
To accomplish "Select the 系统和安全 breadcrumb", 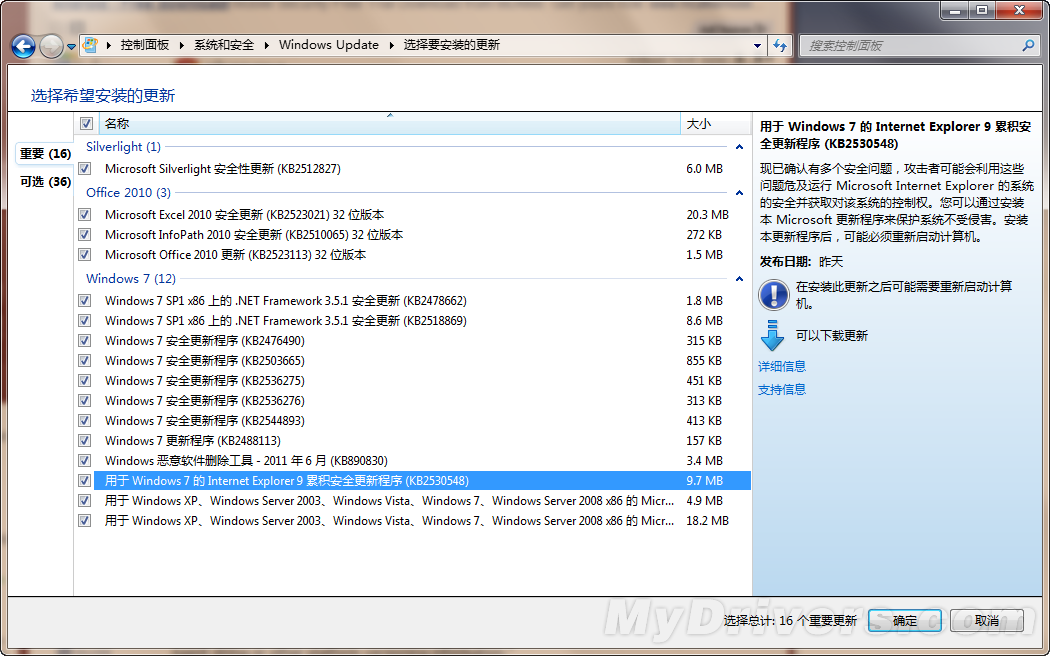I will tap(224, 45).
